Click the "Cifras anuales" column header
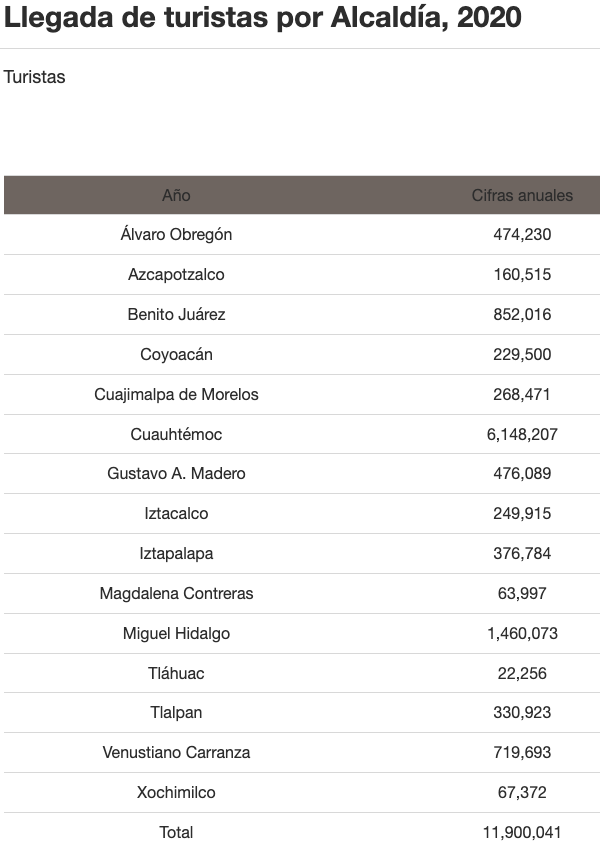The image size is (600, 851). tap(522, 195)
